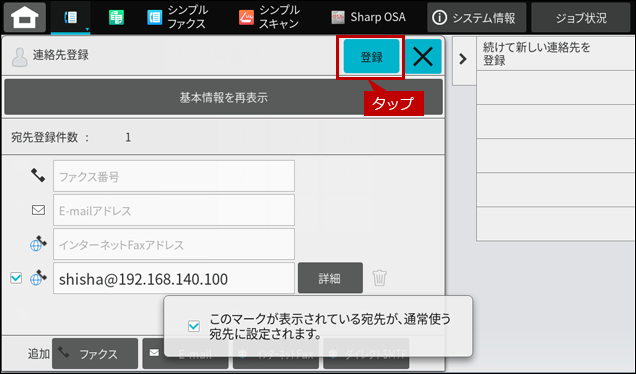
Task: Click 基本情報を再表示 bar
Action: (x=223, y=97)
